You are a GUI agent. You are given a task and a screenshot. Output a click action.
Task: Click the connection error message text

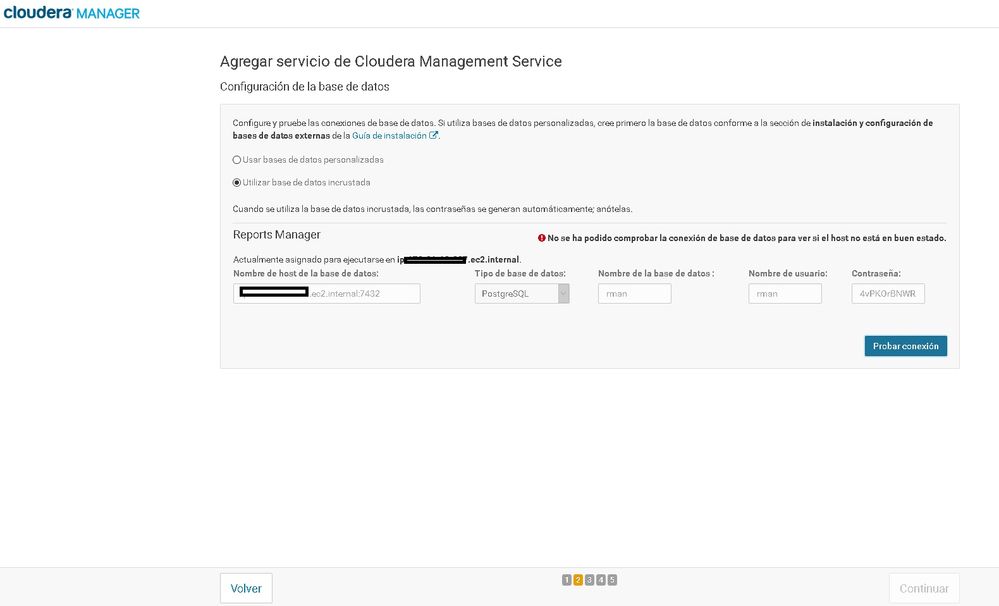747,238
